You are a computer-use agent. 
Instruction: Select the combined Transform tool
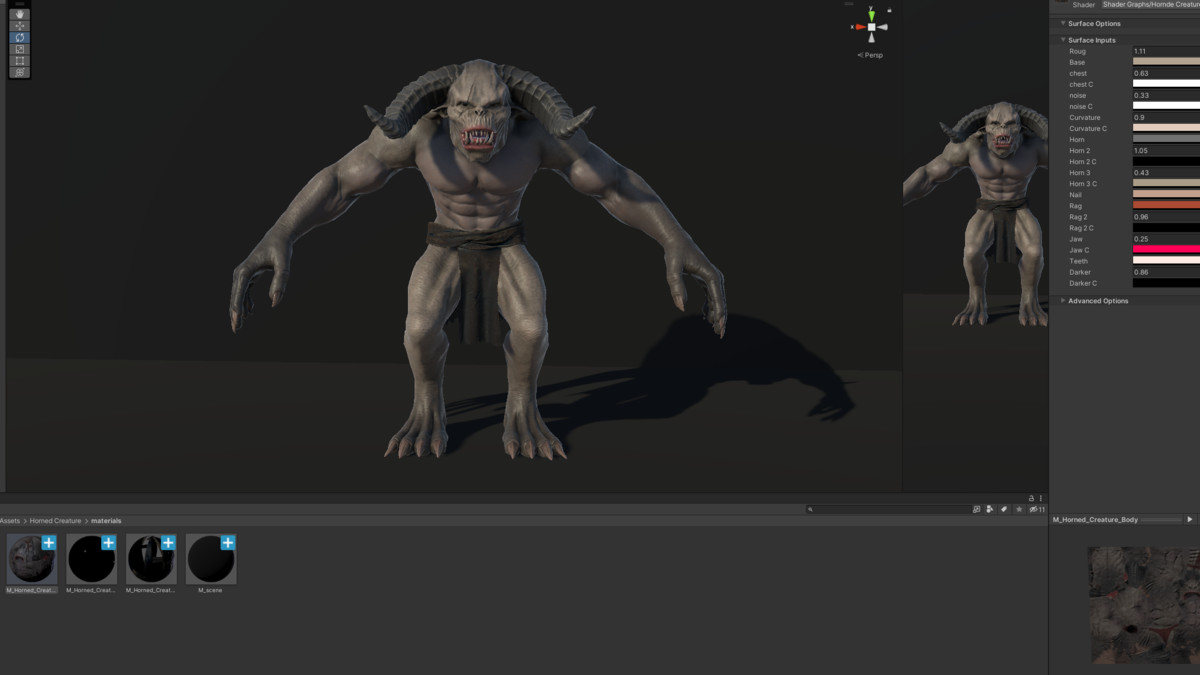click(x=20, y=72)
